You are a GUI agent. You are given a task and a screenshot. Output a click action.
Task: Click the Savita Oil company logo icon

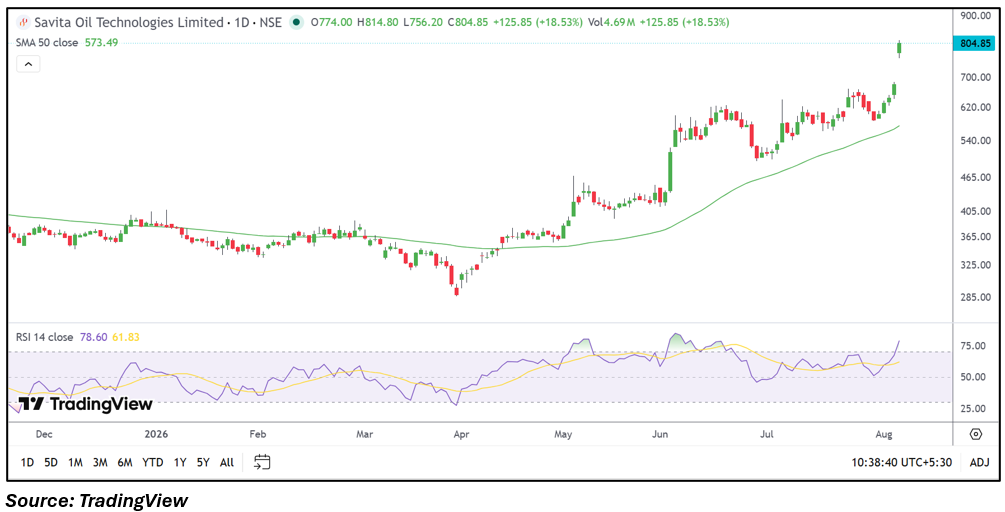24,22
